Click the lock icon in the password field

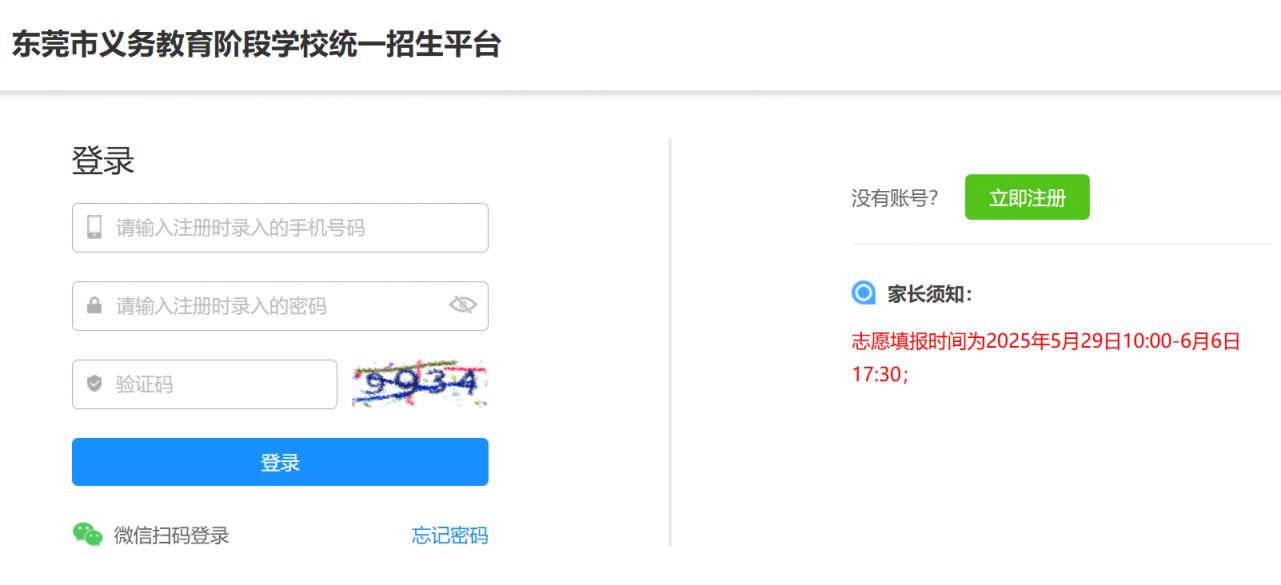coord(94,306)
